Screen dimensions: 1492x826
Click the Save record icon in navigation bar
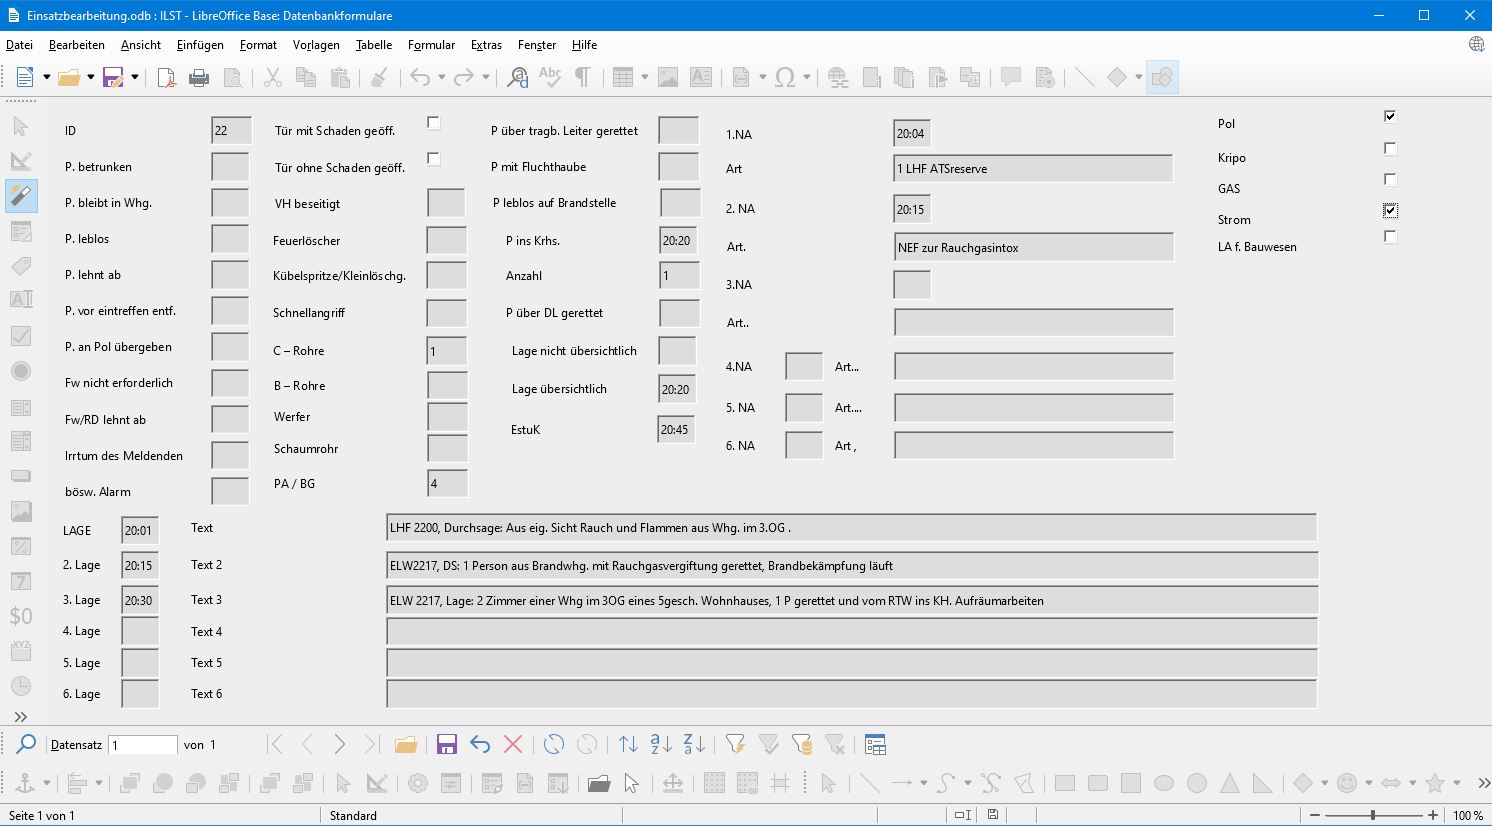coord(447,745)
